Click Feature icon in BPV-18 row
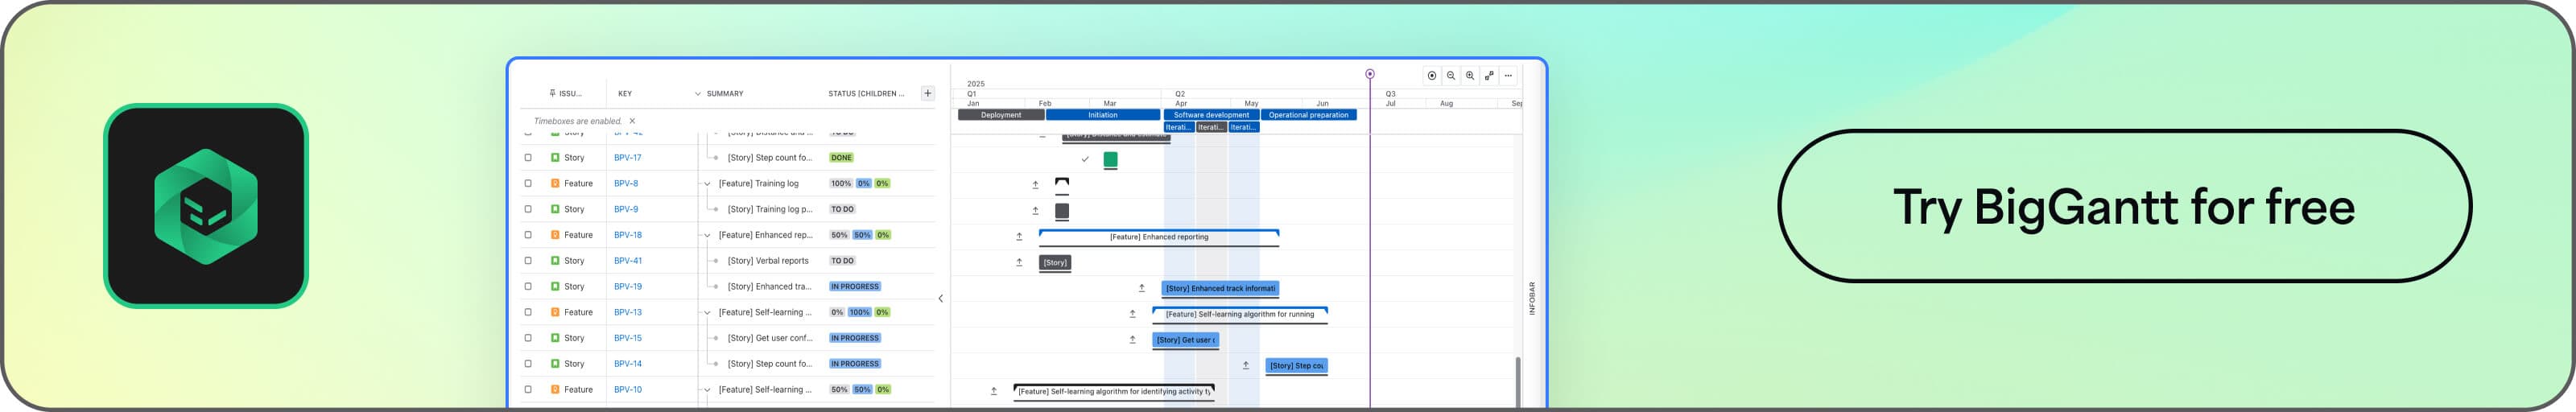 click(556, 235)
